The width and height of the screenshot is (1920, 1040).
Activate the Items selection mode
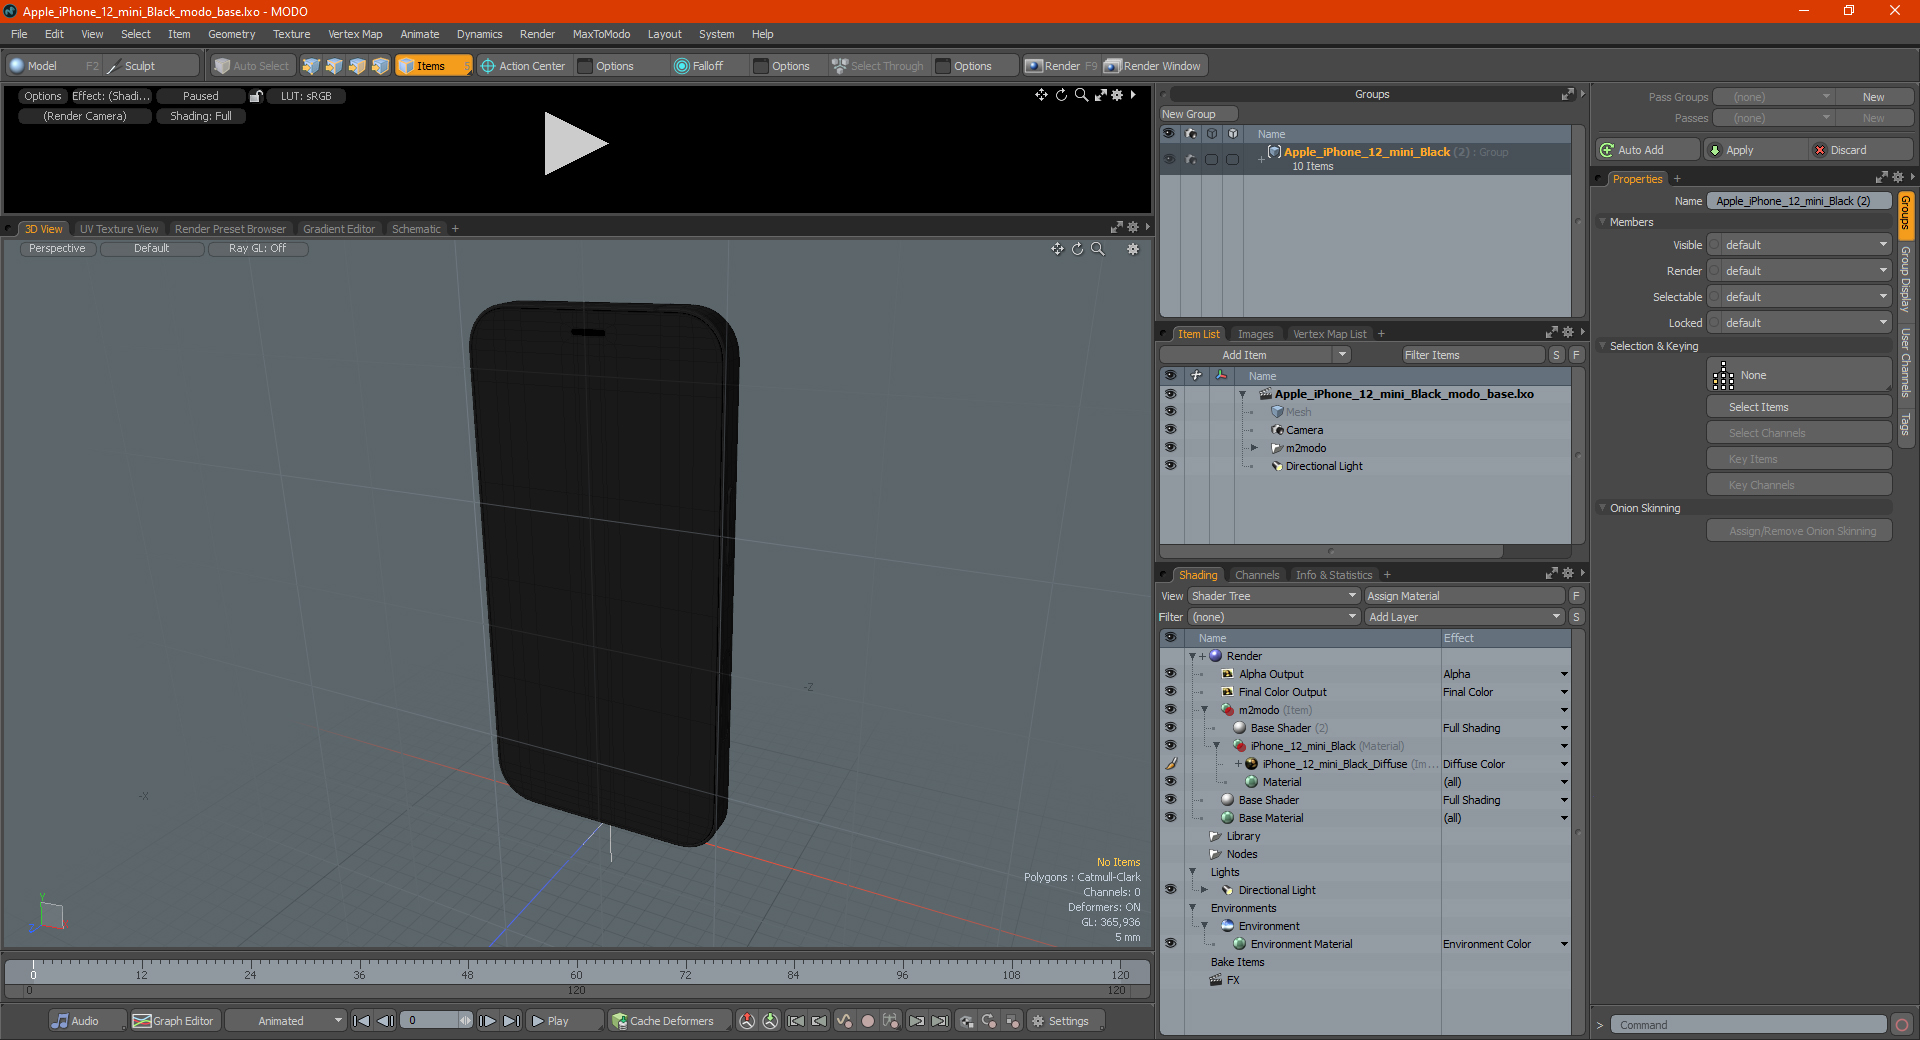433,66
